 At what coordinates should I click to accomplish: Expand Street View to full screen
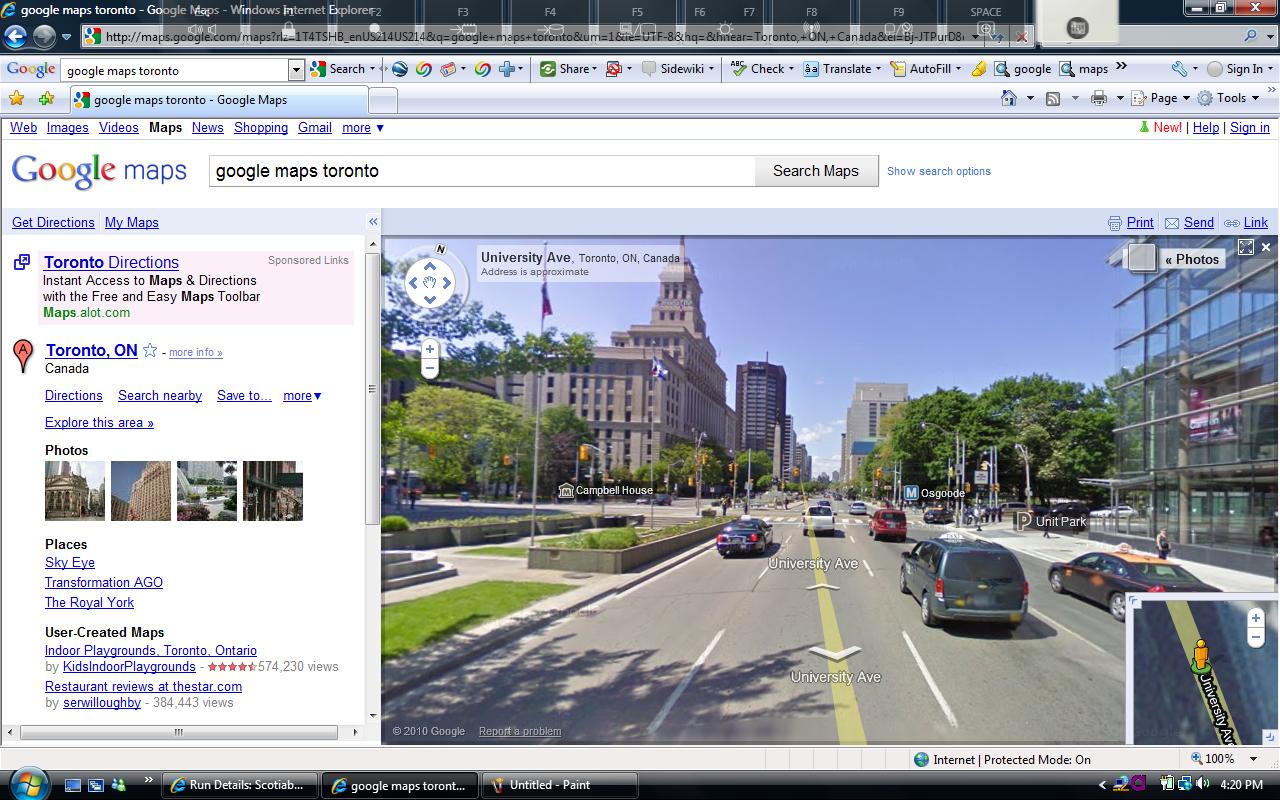click(1246, 247)
